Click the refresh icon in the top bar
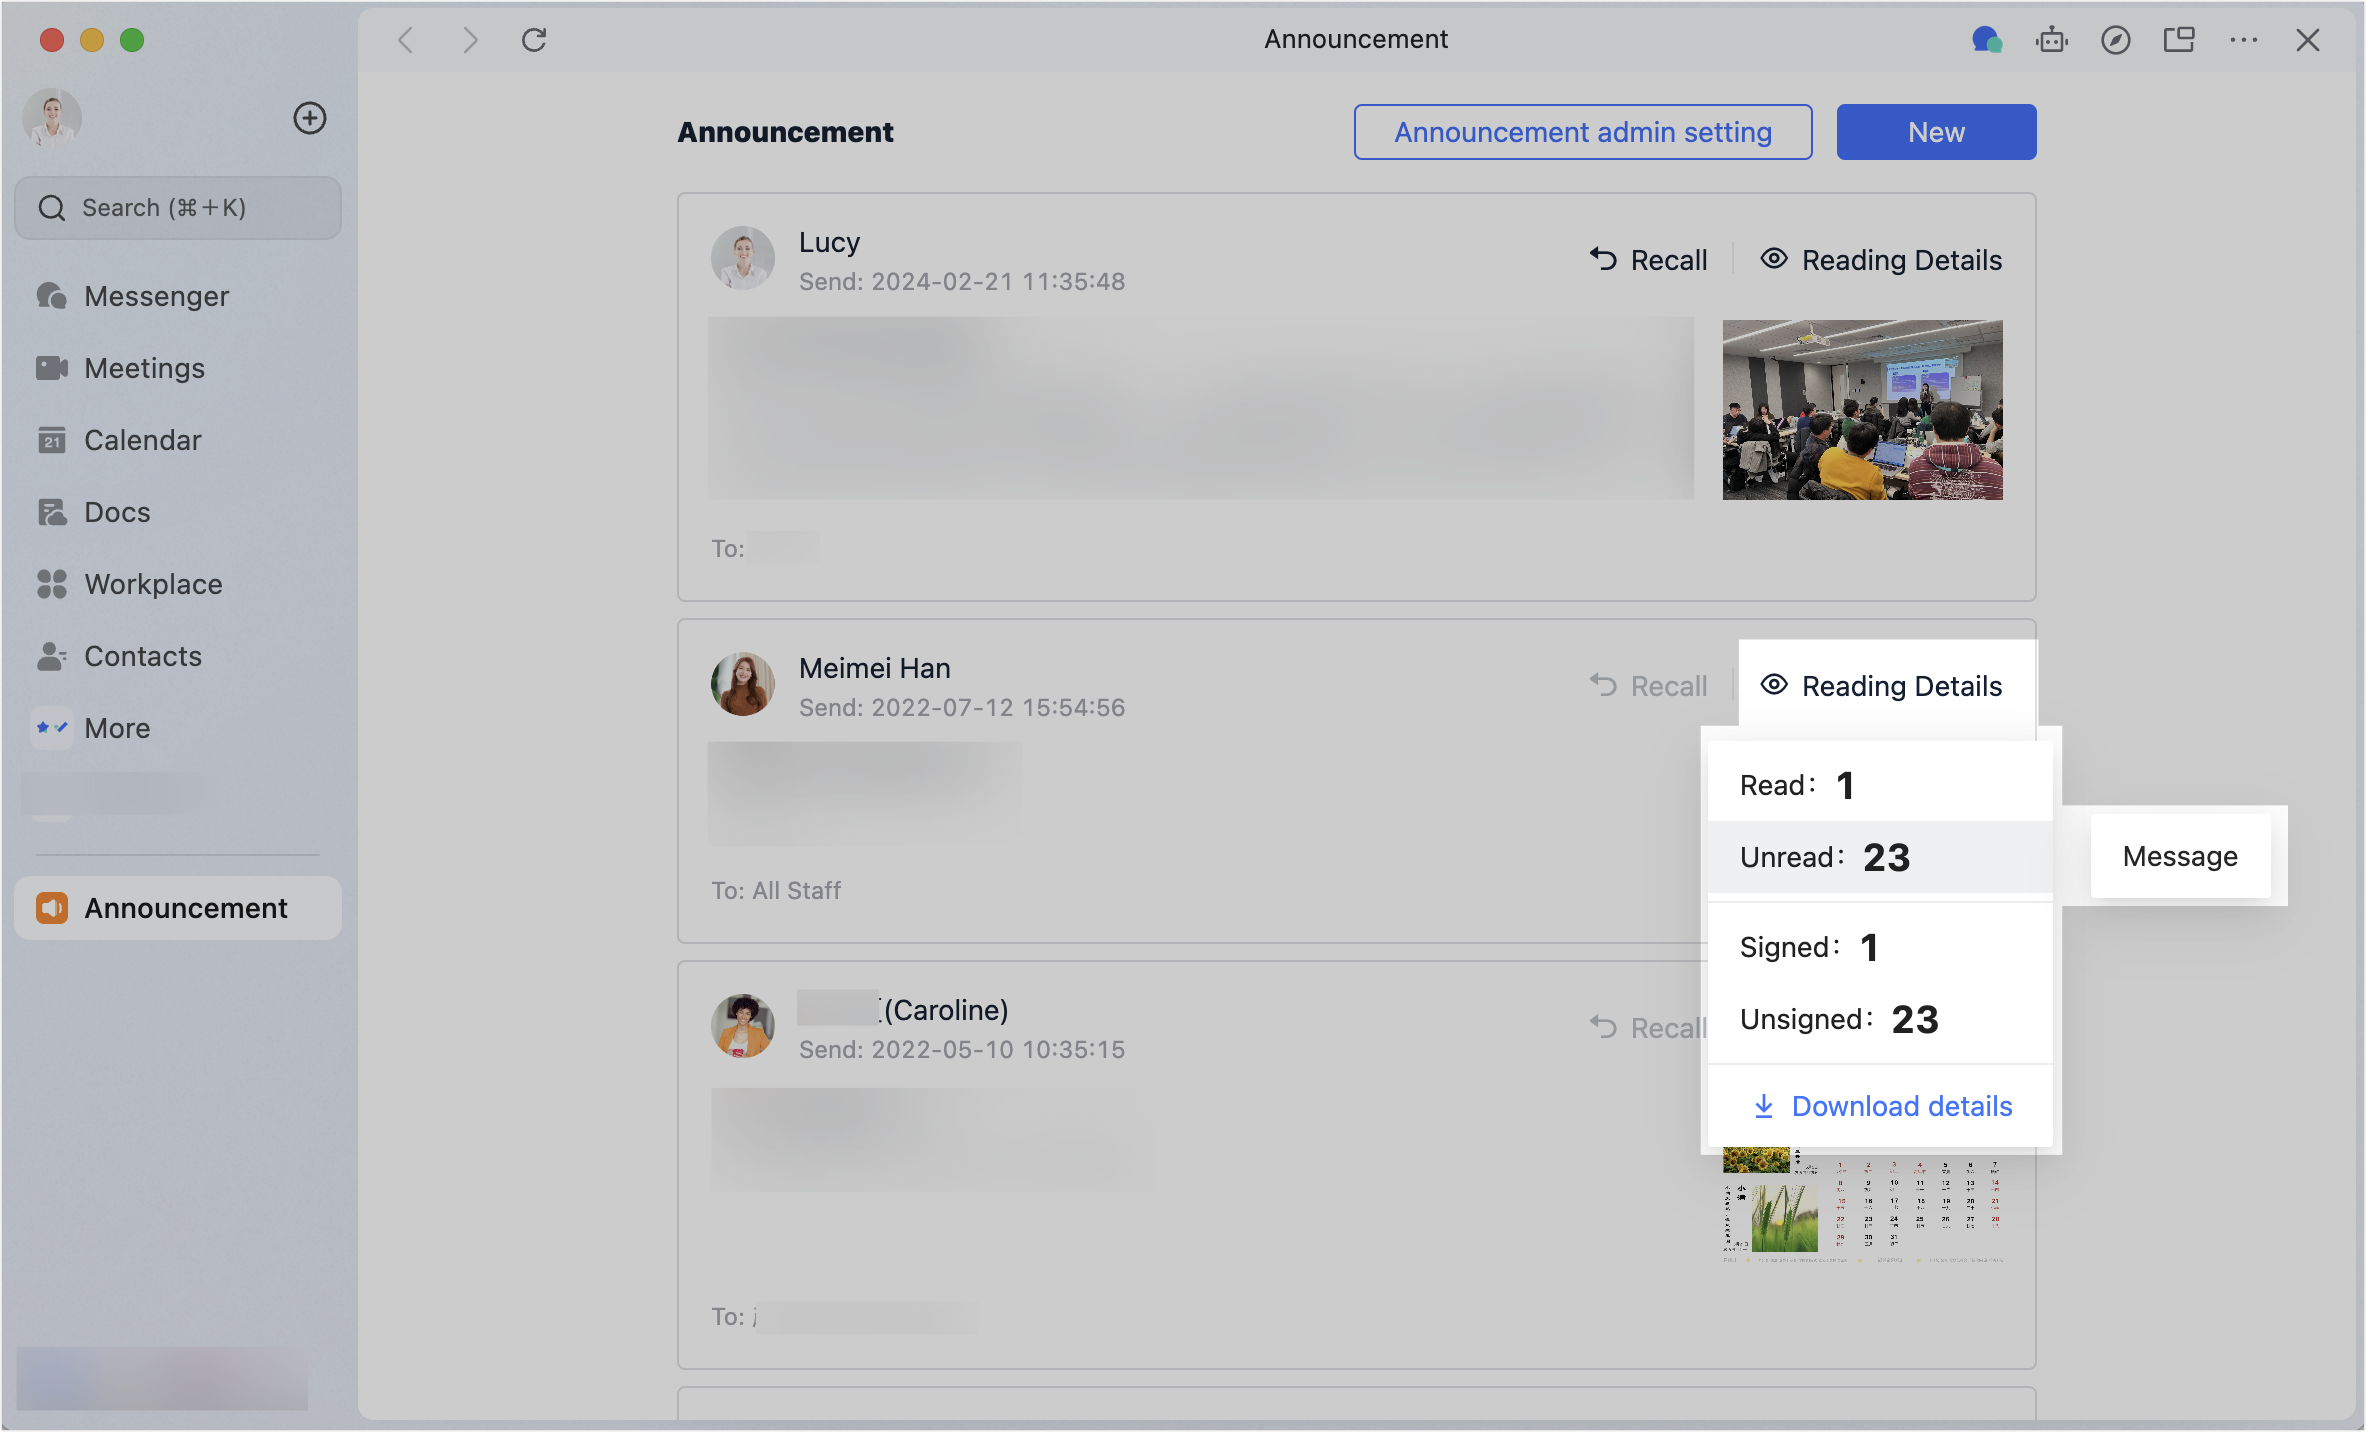The height and width of the screenshot is (1432, 2366). [534, 40]
